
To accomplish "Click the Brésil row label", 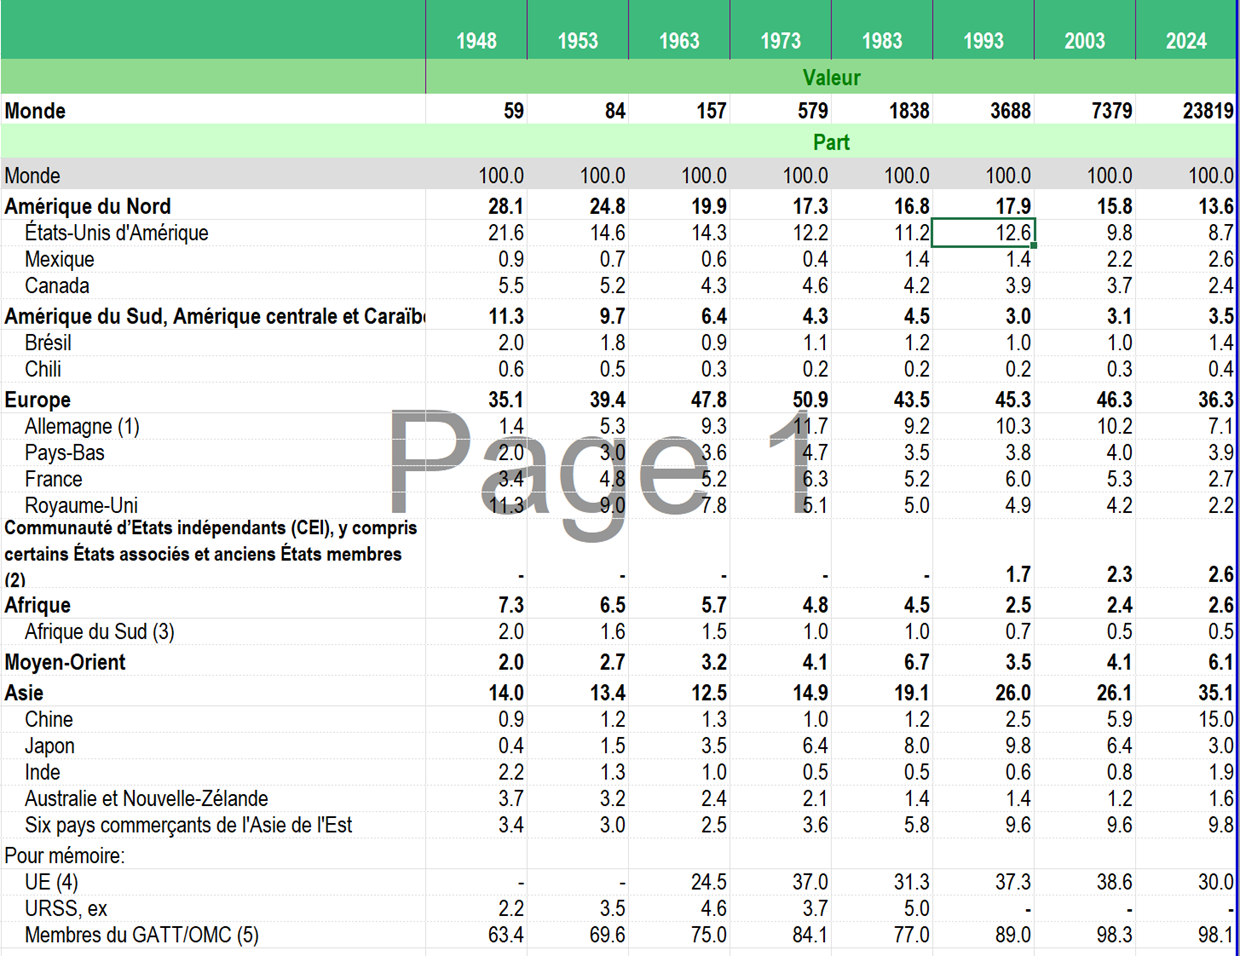I will pos(48,343).
